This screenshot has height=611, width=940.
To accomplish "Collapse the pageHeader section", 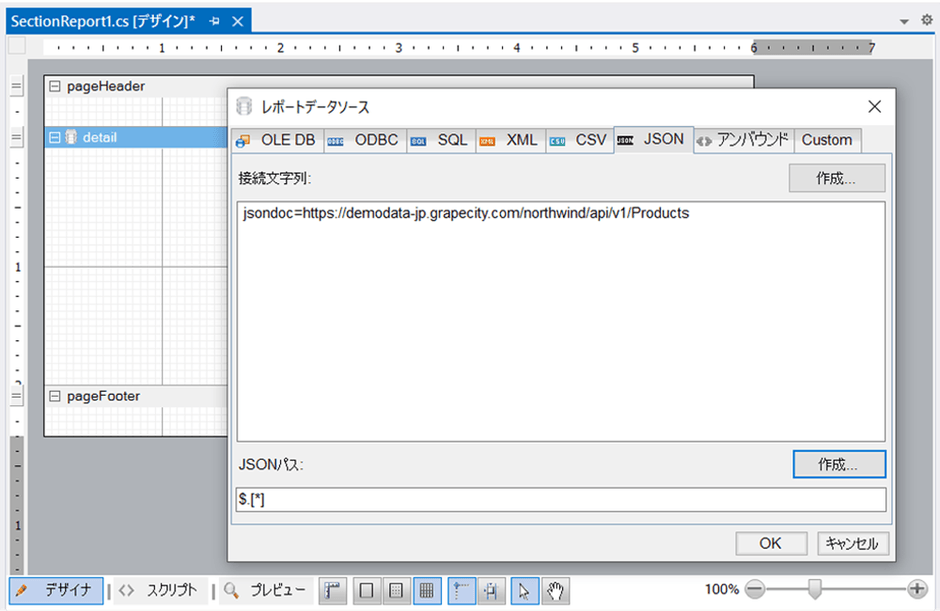I will [x=55, y=86].
